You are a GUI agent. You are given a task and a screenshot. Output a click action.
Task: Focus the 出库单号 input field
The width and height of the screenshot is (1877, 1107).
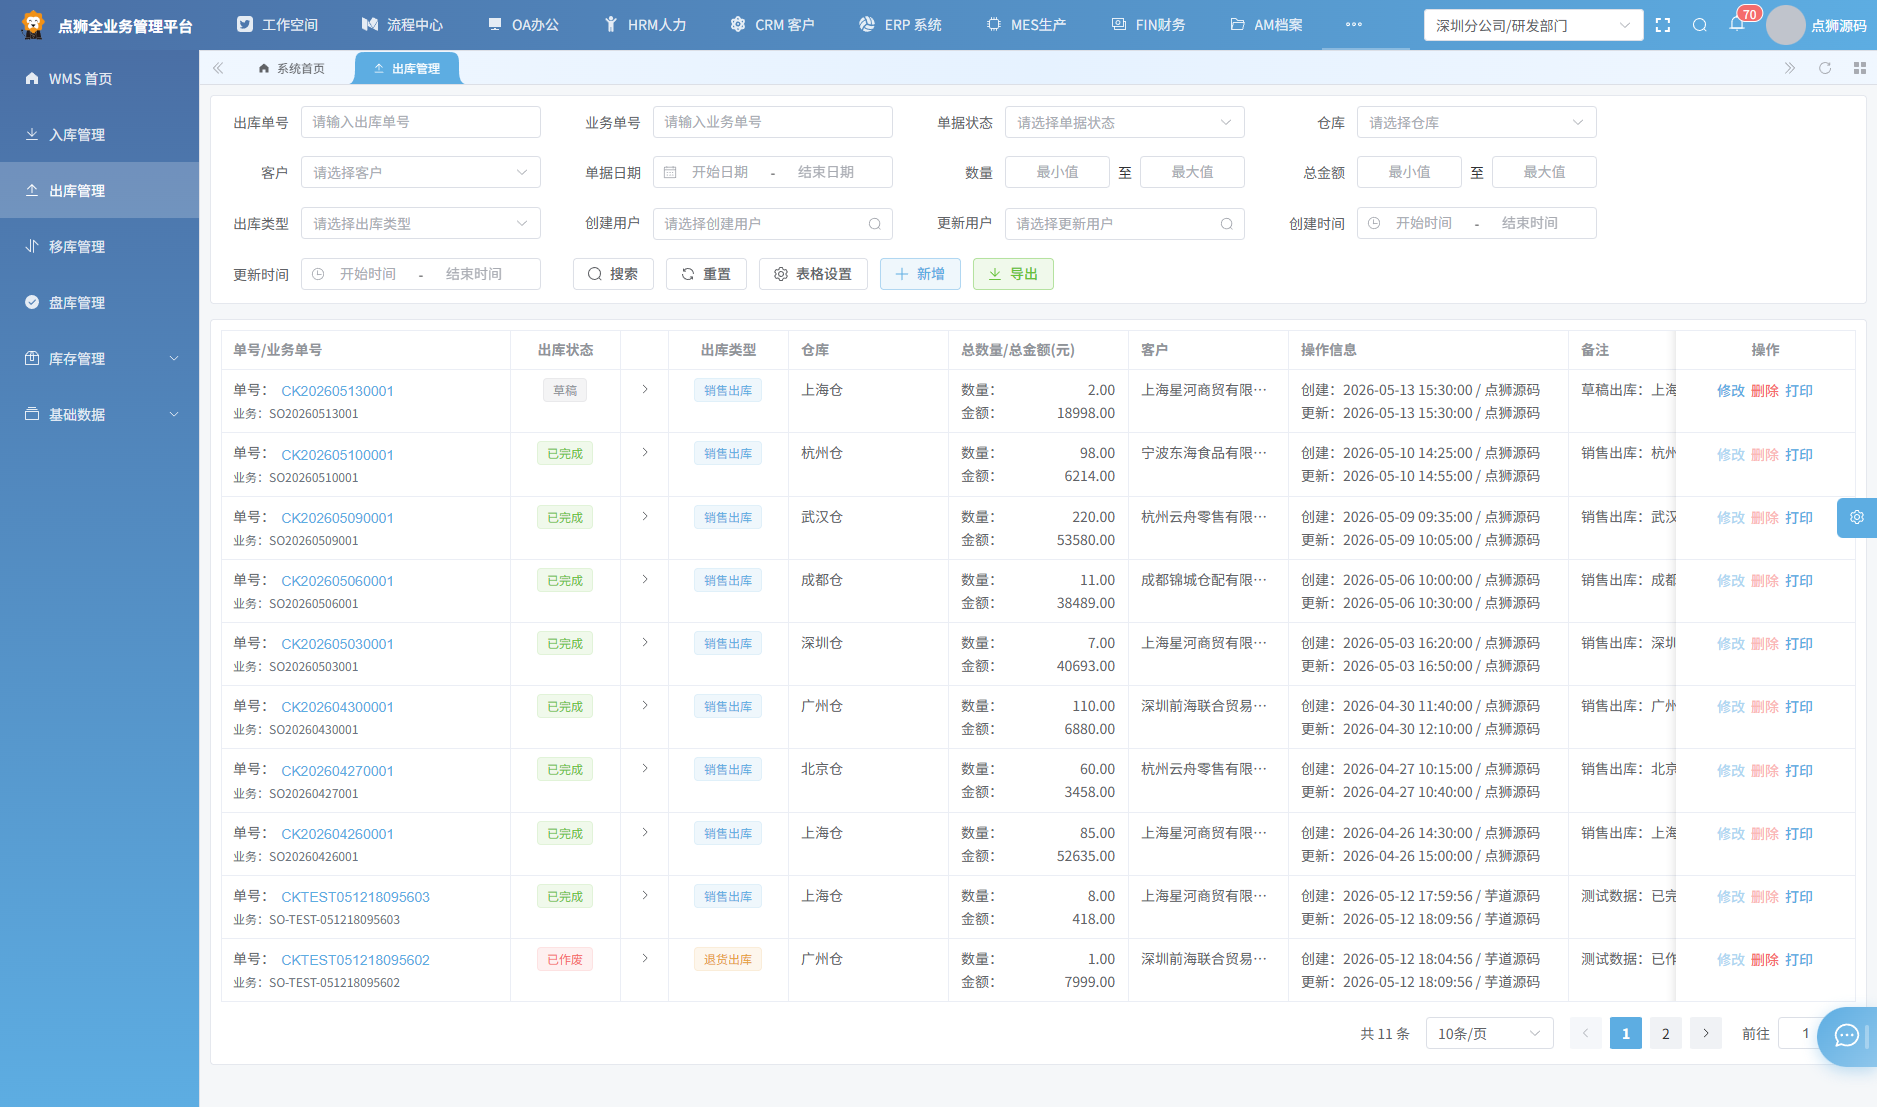(x=421, y=122)
